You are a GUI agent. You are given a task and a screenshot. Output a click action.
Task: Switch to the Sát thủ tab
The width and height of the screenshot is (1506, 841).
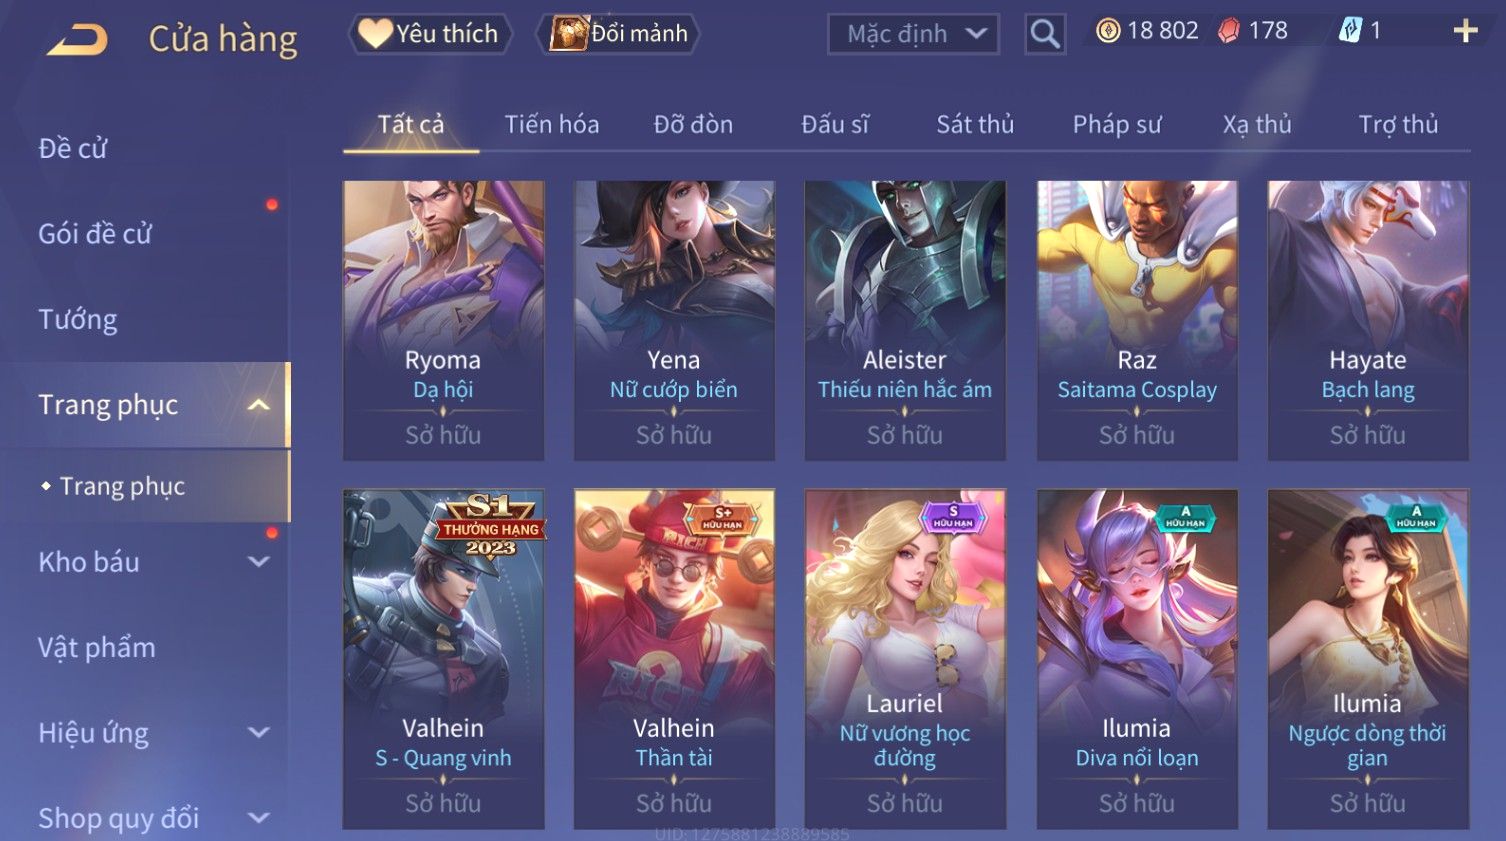point(975,125)
